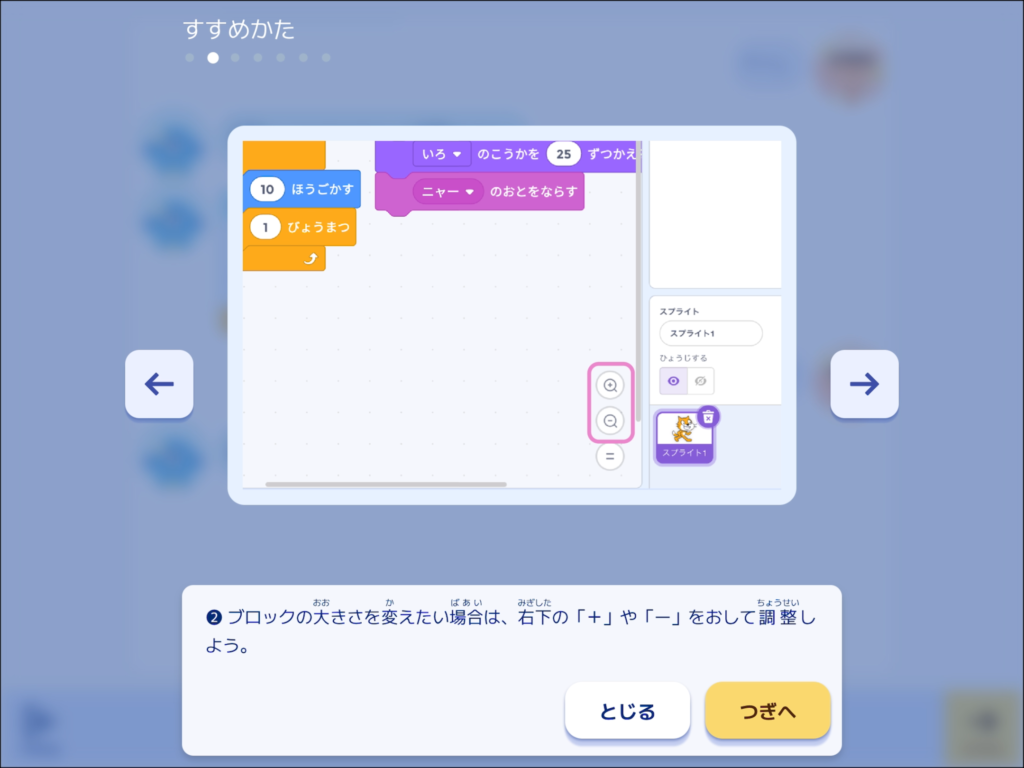Image resolution: width=1024 pixels, height=768 pixels.
Task: Click the horizontal scrollbar under the workspace
Action: [x=386, y=485]
